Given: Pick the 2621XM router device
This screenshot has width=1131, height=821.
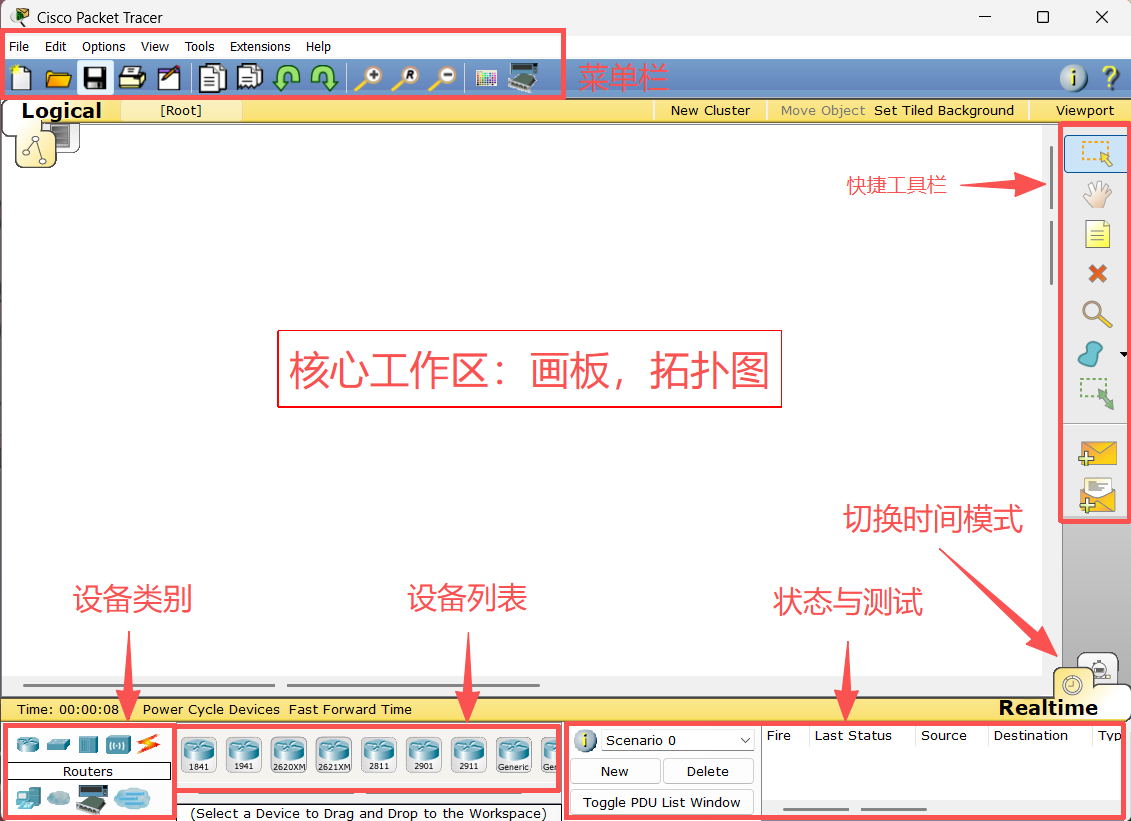Looking at the screenshot, I should click(x=334, y=755).
